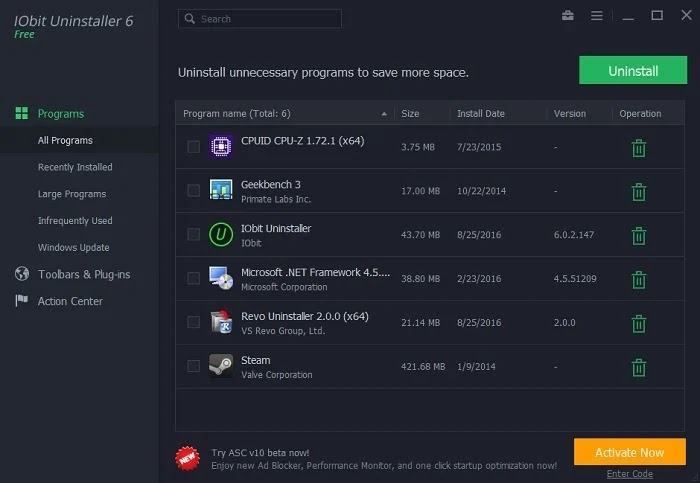Open the Programs section
Screen dimensions: 700x483
61,114
